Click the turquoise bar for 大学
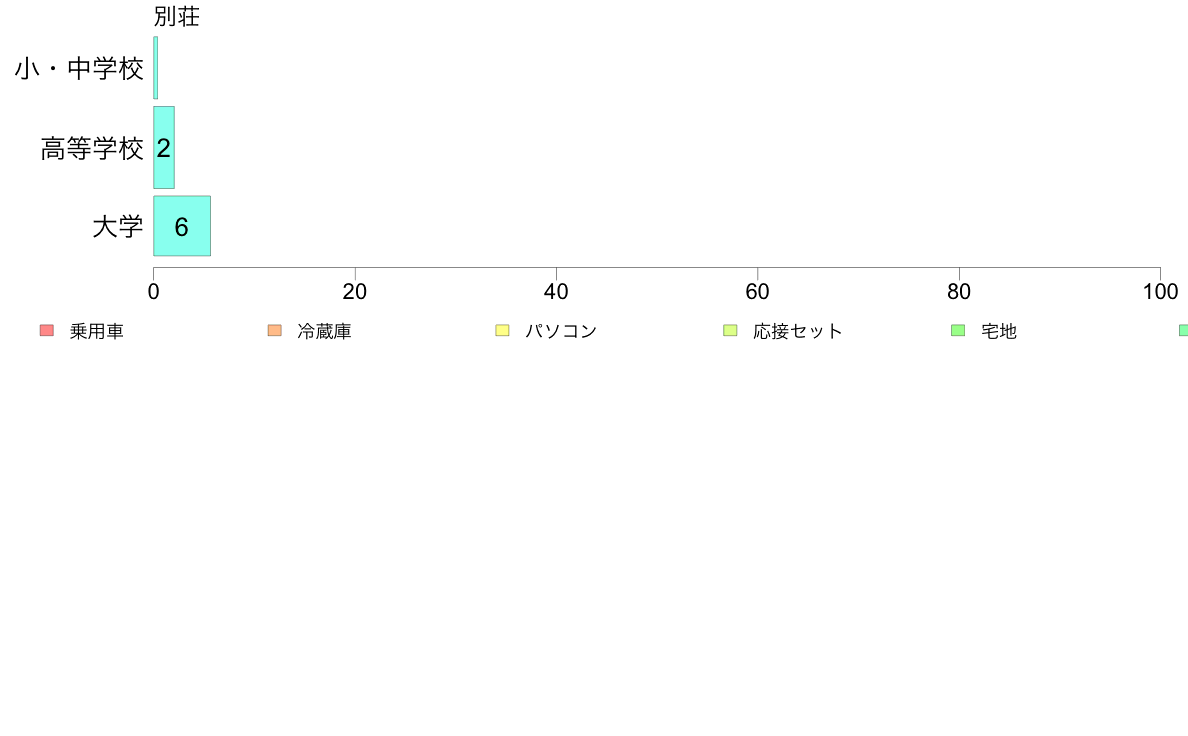The width and height of the screenshot is (1188, 736). click(x=182, y=226)
